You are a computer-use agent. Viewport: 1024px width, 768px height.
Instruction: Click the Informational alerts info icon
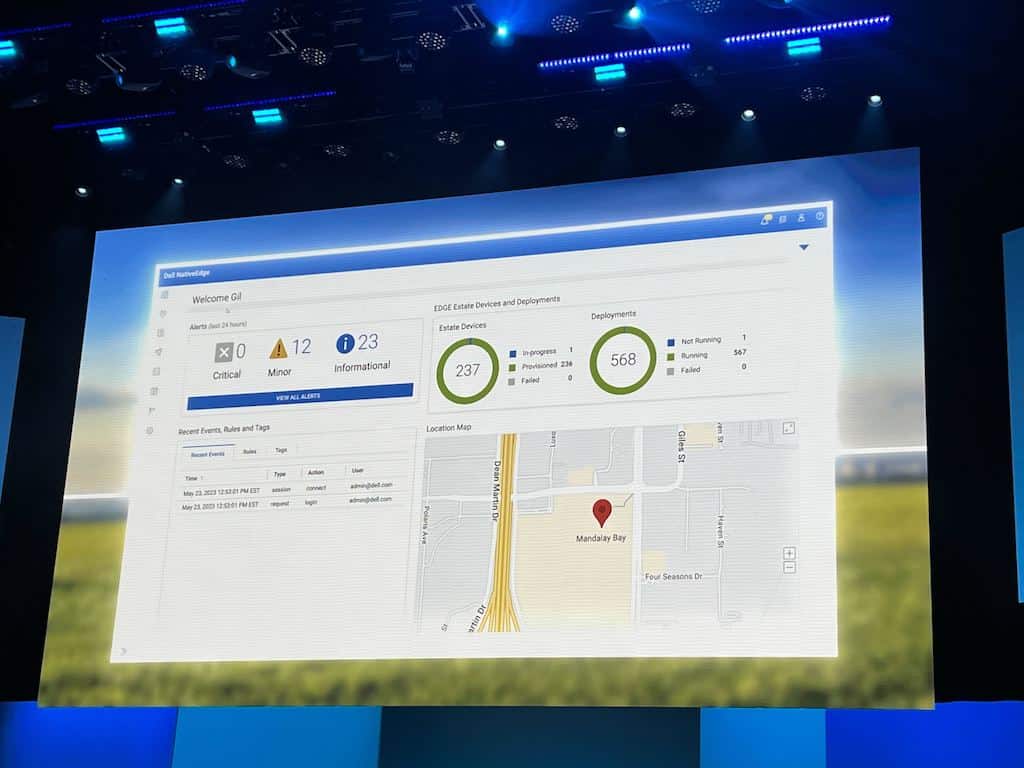point(345,344)
